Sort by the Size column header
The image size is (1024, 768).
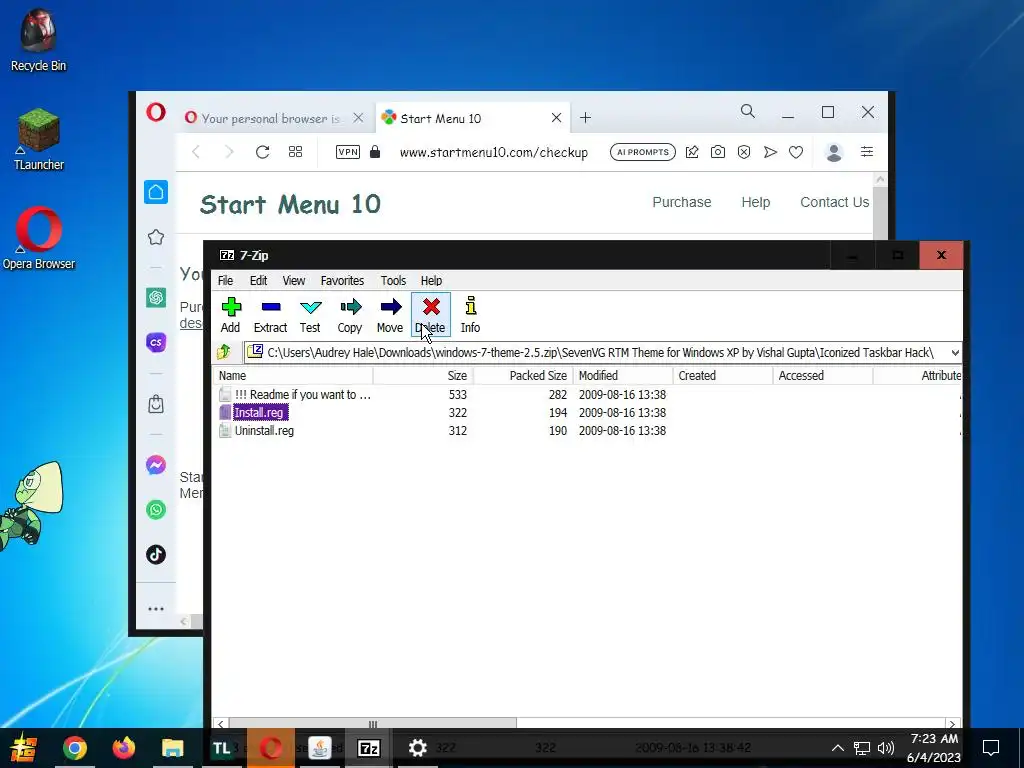(x=423, y=376)
